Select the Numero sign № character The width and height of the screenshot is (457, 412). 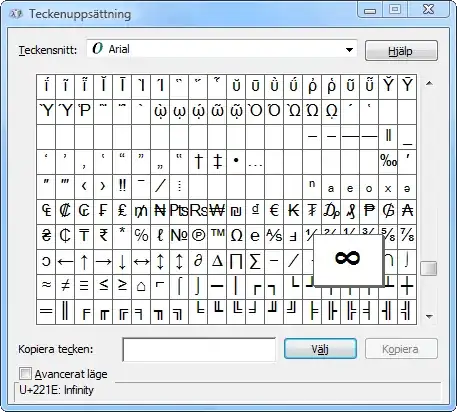(179, 237)
